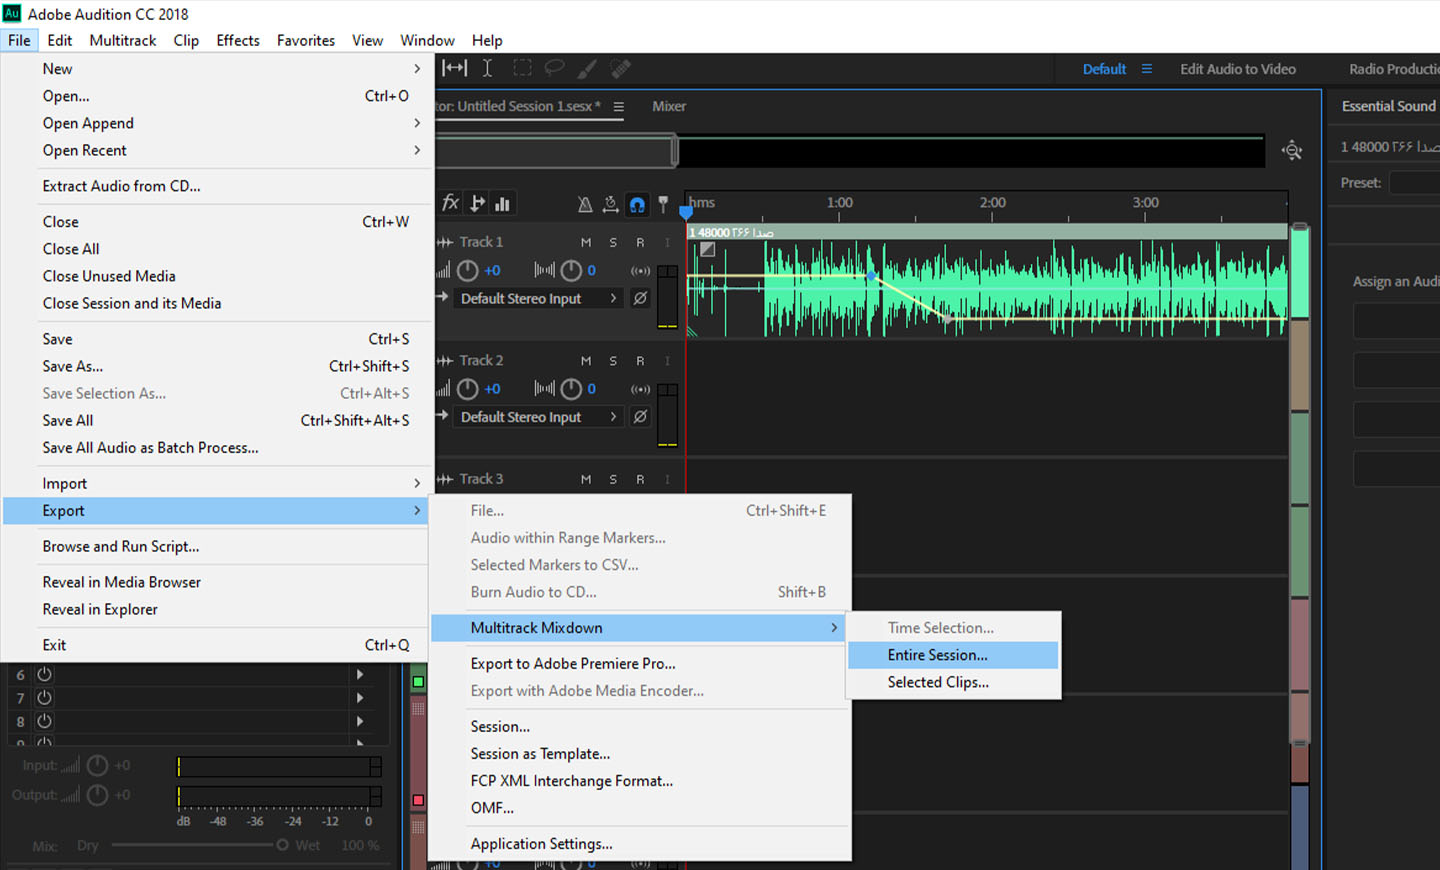The image size is (1440, 870).
Task: Open effects slot 8 arrow menu
Action: click(360, 720)
